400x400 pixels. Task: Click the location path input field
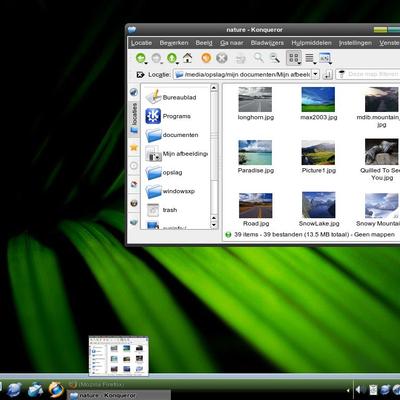coord(243,74)
